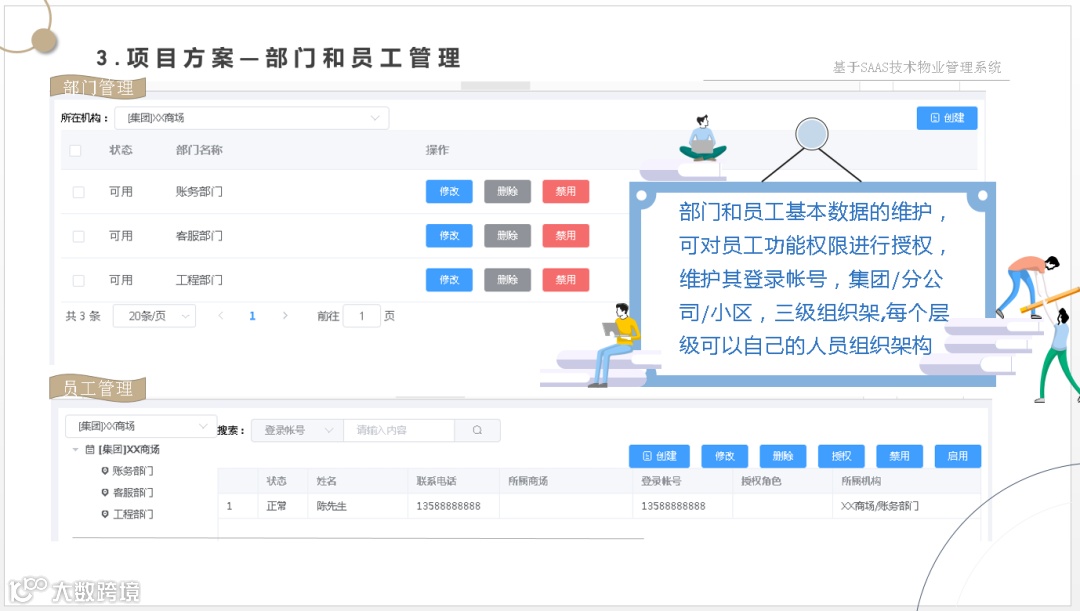Click 账务部门 name in department table
1080x611 pixels.
(199, 191)
